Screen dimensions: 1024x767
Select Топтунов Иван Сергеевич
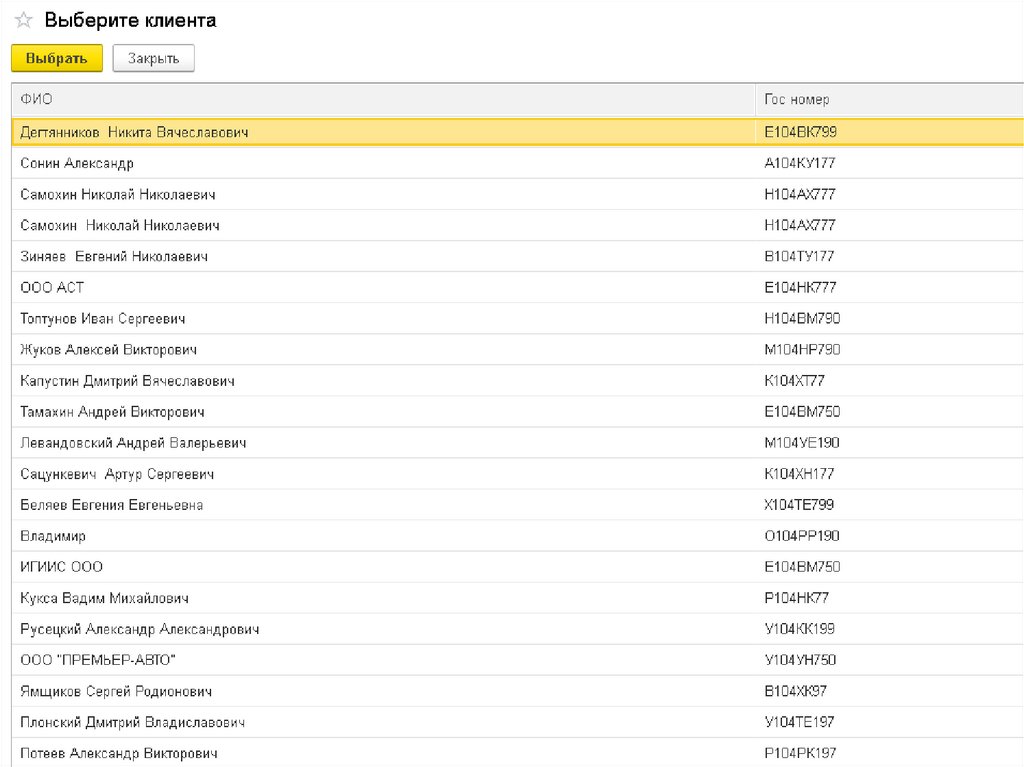tap(103, 319)
